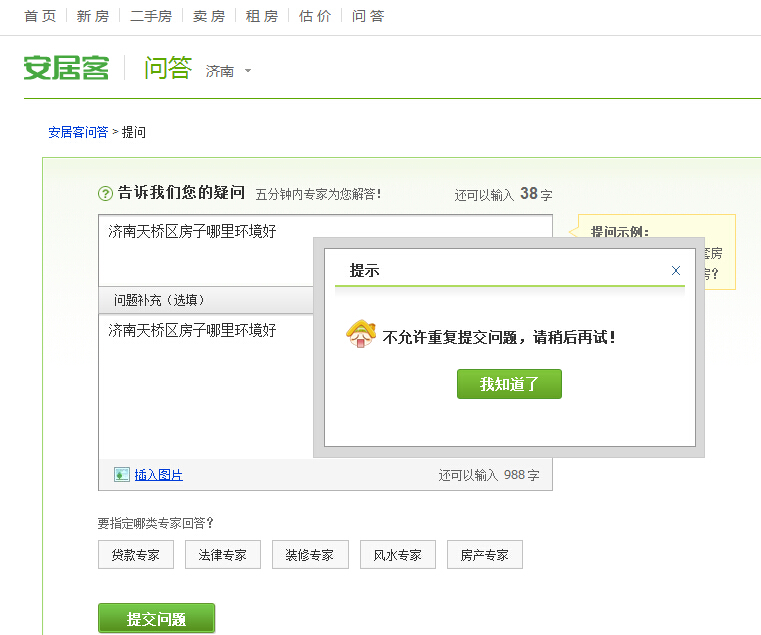
Task: Go to the 估价 section
Action: tap(315, 17)
